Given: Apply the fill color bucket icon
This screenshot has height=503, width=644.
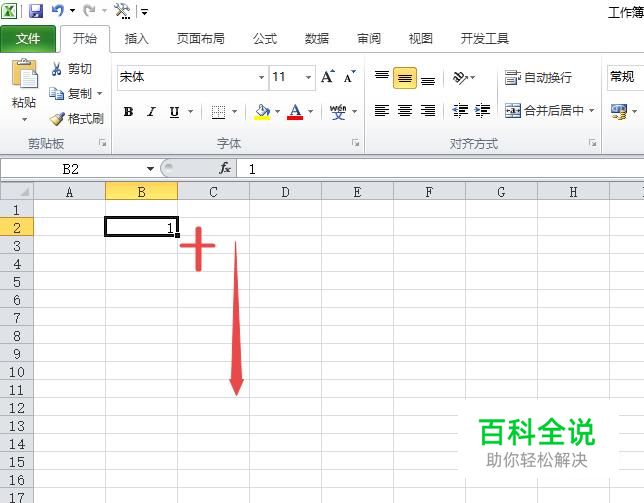Looking at the screenshot, I should click(262, 111).
